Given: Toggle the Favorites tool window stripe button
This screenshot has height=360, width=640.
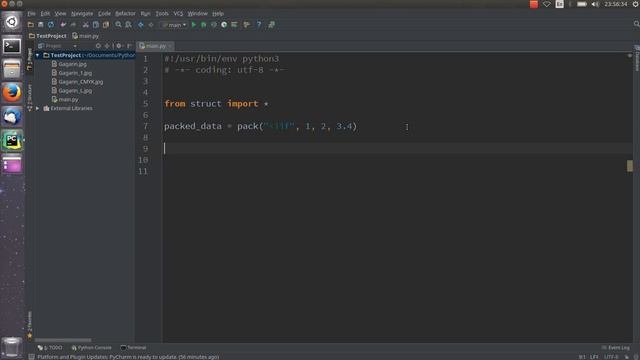Looking at the screenshot, I should pyautogui.click(x=30, y=325).
